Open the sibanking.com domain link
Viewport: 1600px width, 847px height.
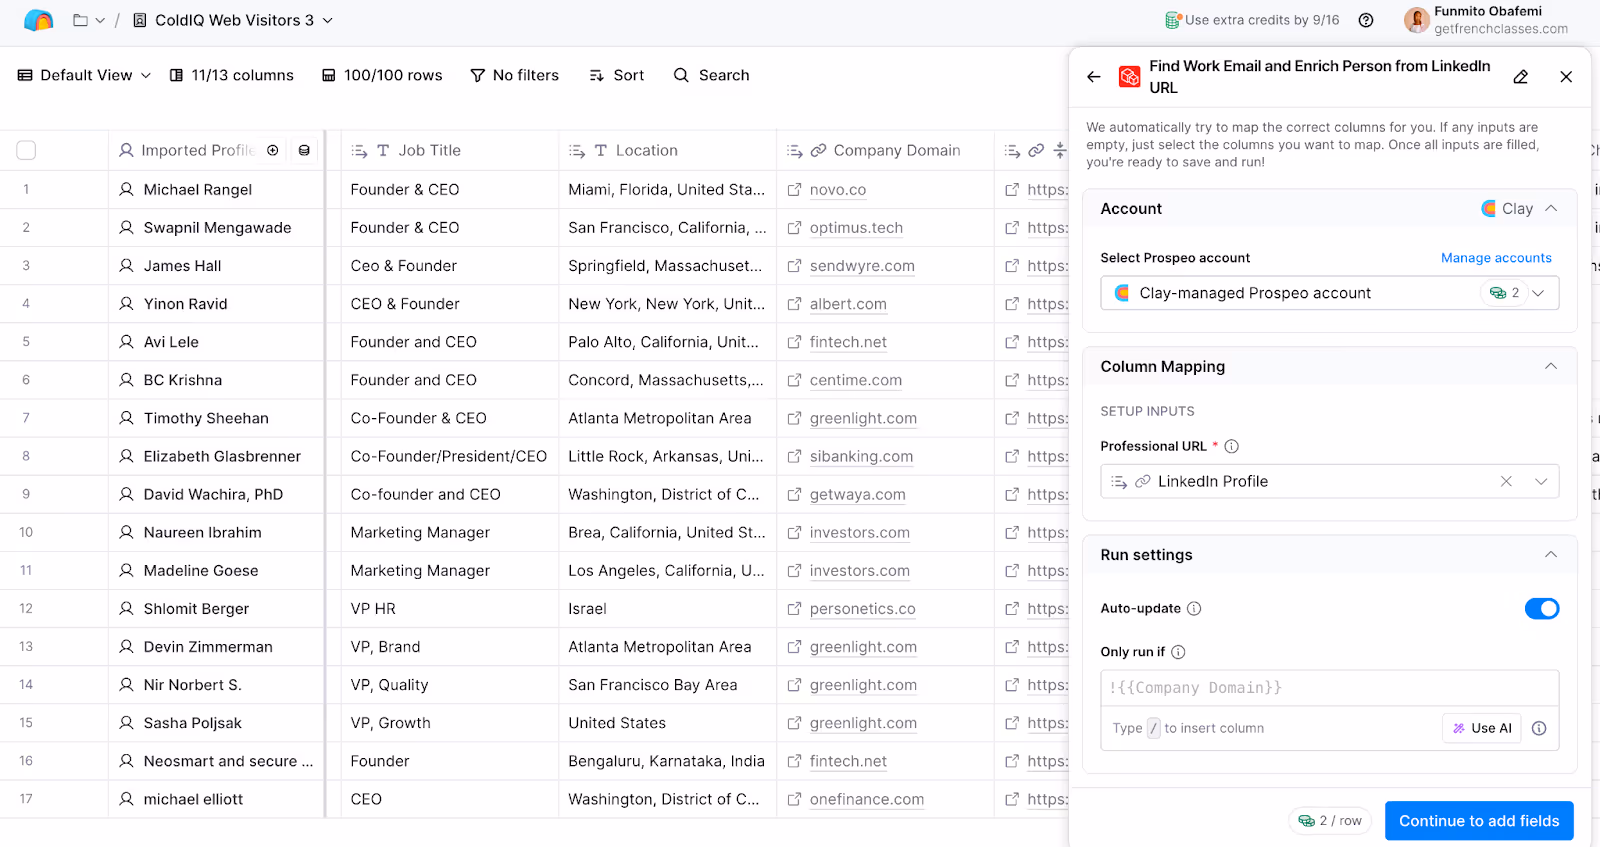coord(861,456)
